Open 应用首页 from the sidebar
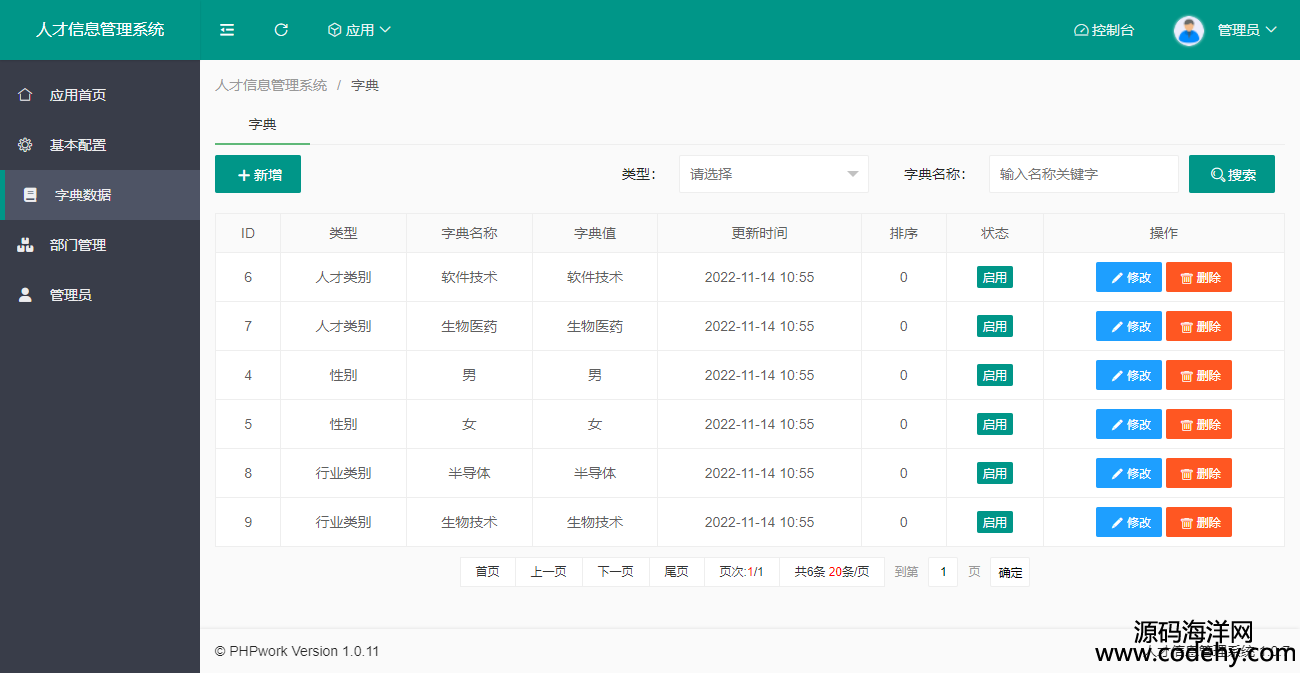This screenshot has width=1300, height=673. 78,95
